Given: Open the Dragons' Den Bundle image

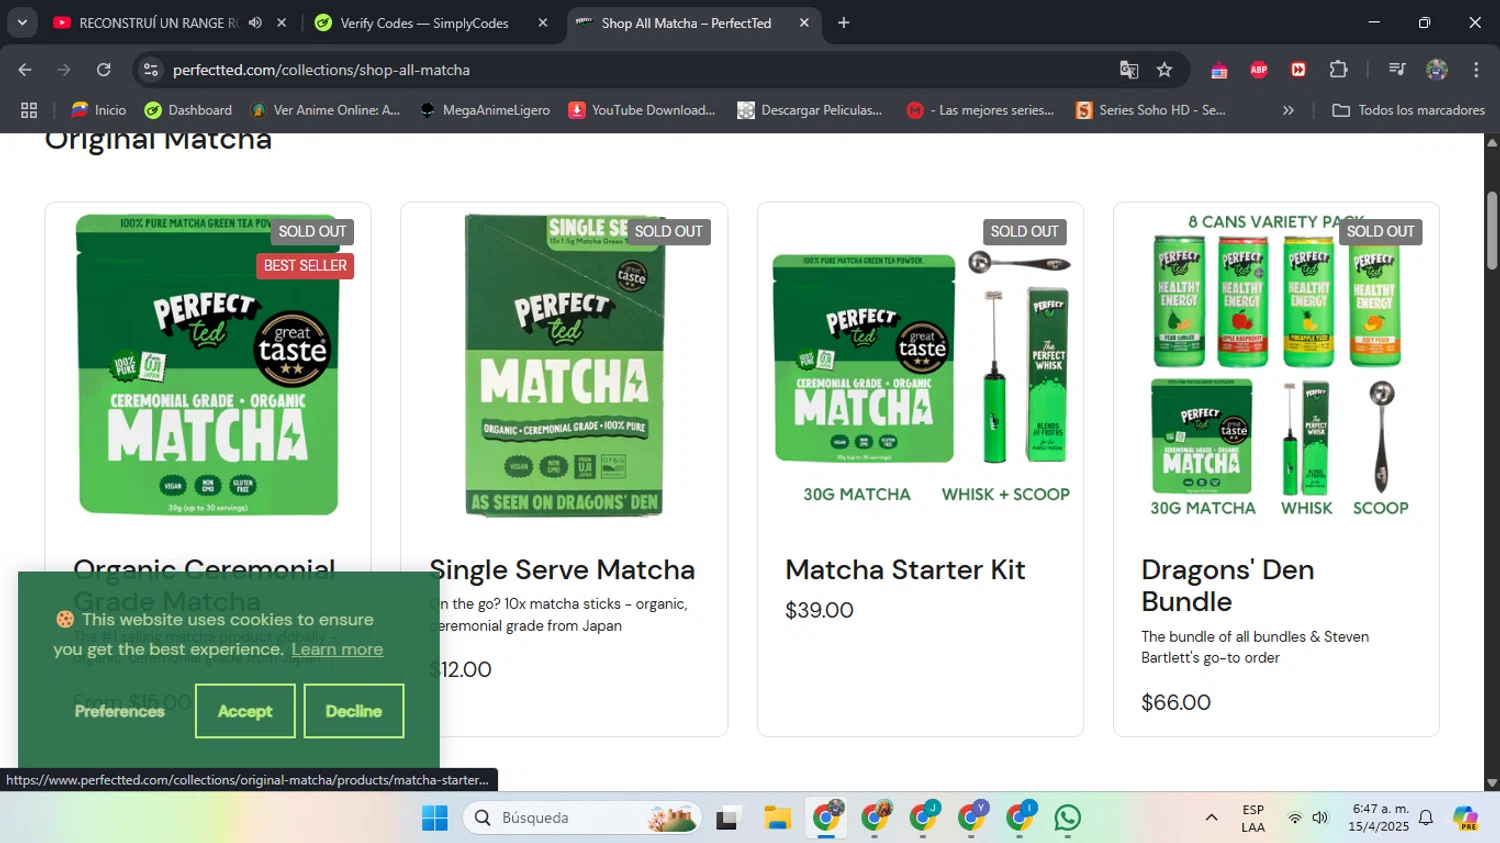Looking at the screenshot, I should pos(1276,365).
